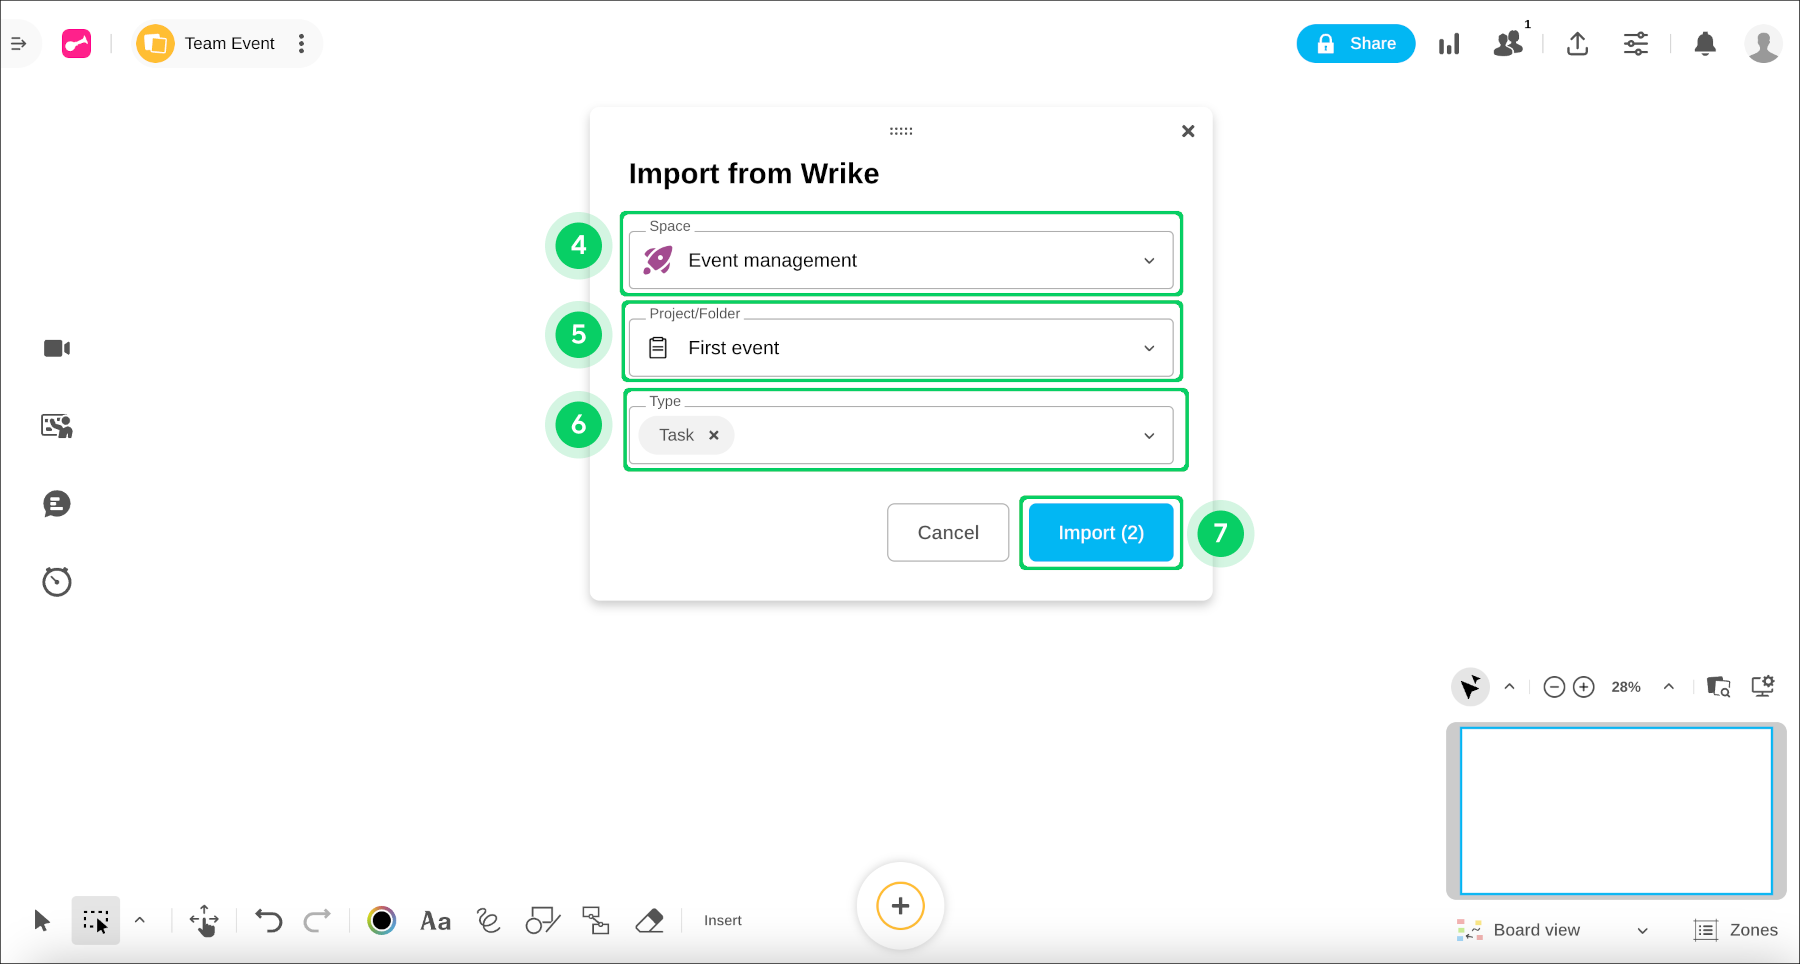Pick the Shapes tool in bottom toolbar

(x=541, y=920)
